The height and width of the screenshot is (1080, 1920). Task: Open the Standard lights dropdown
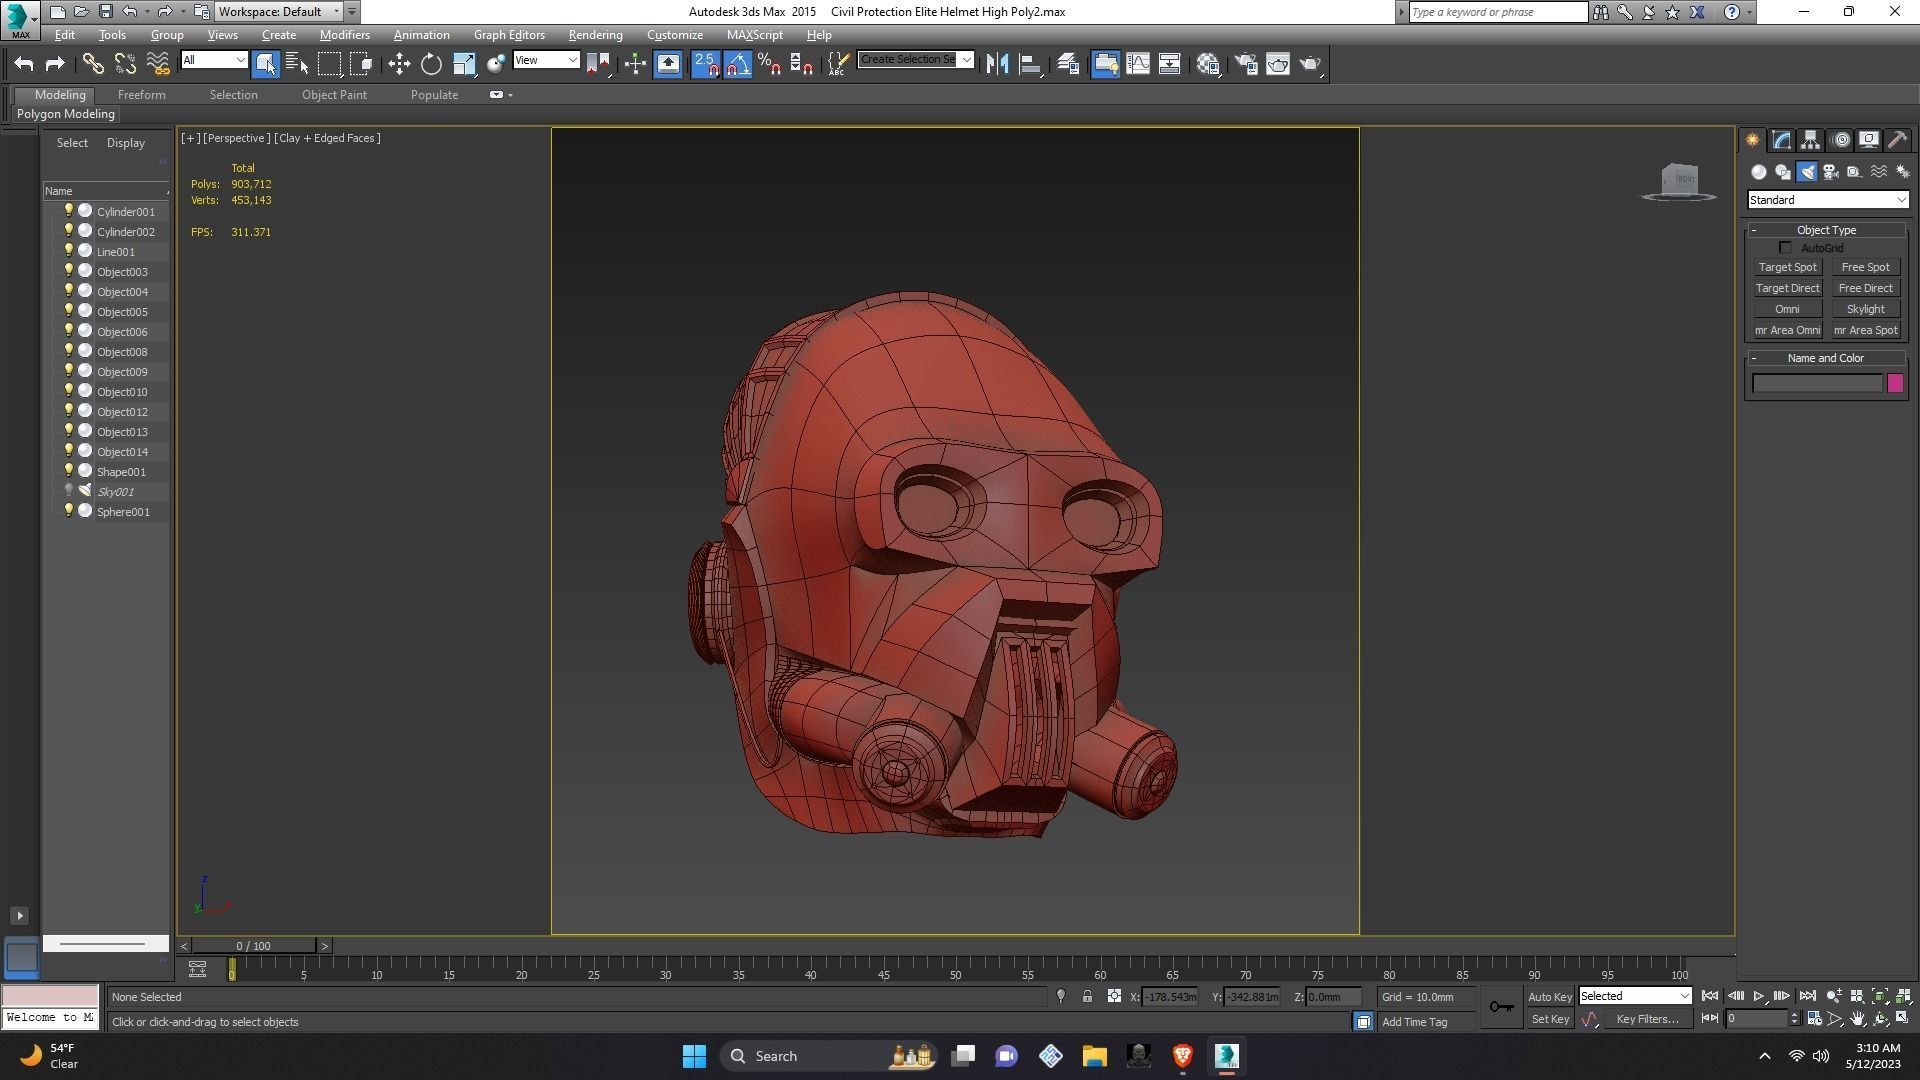(x=1825, y=200)
